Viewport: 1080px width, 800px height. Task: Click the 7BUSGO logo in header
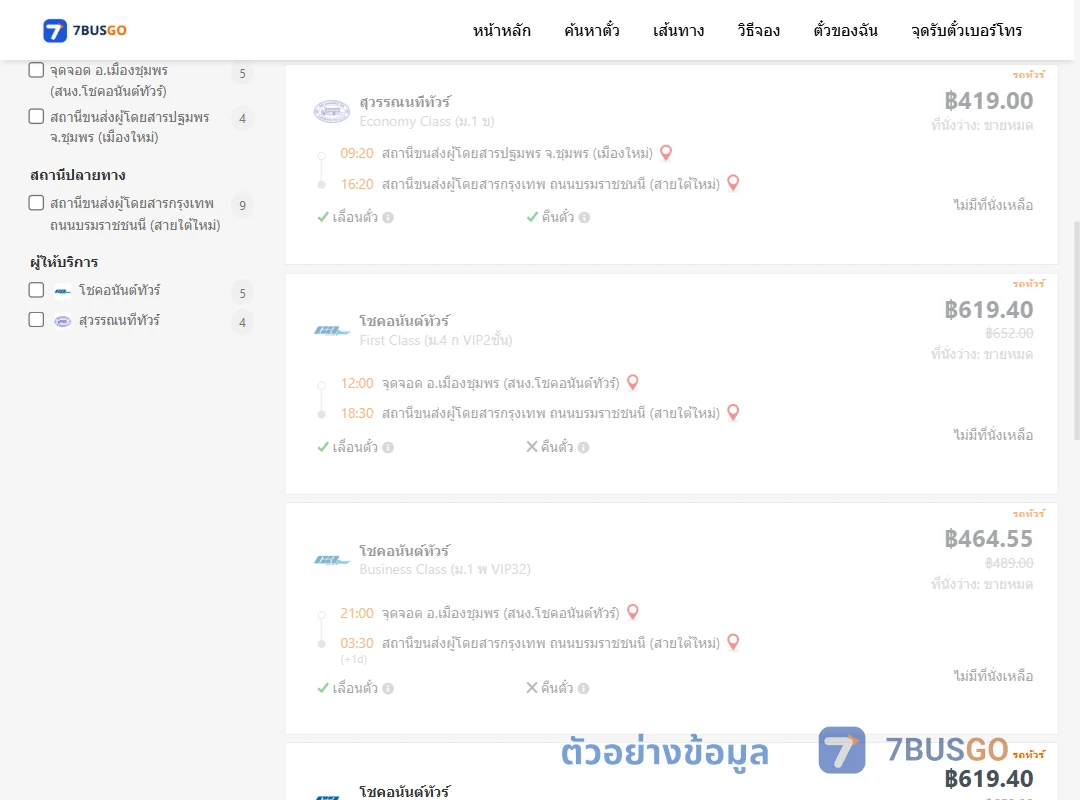point(85,30)
